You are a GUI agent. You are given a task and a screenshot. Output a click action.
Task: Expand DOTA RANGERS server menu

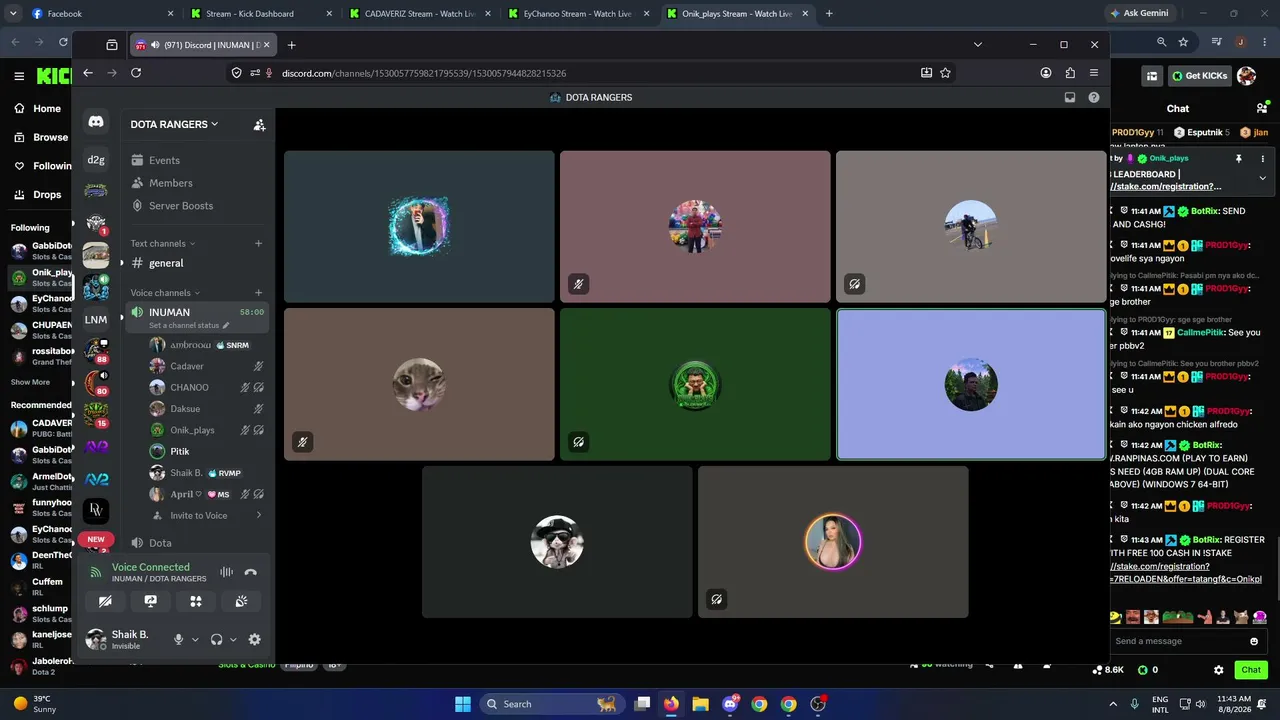pyautogui.click(x=174, y=124)
